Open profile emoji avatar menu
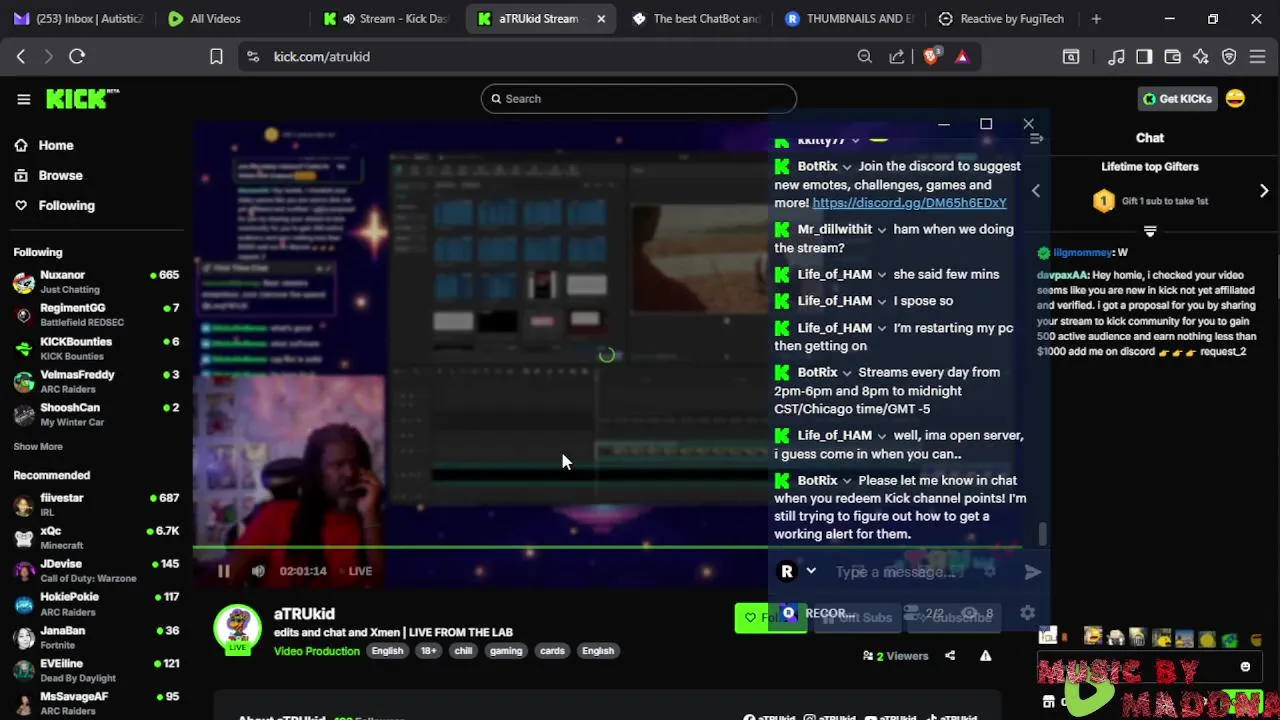The width and height of the screenshot is (1280, 720). (1236, 98)
